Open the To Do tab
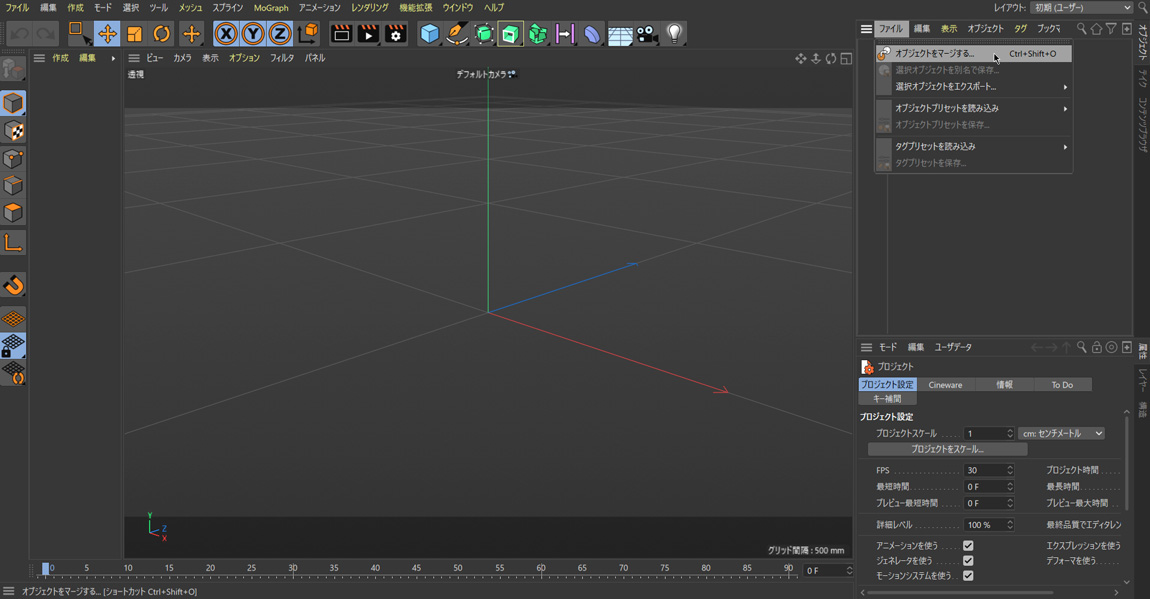This screenshot has width=1150, height=599. (x=1061, y=385)
